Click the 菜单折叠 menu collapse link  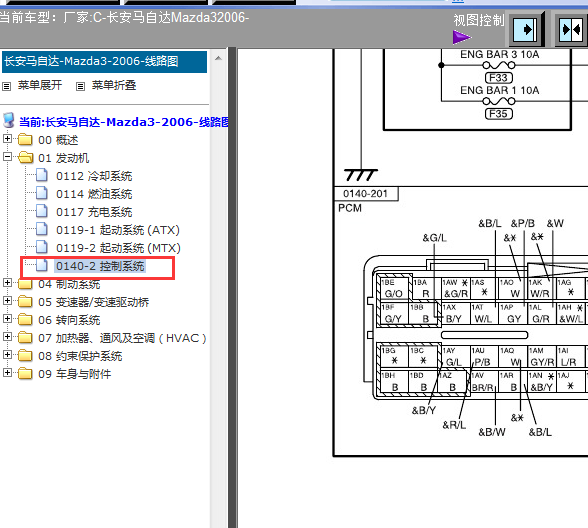tap(114, 85)
